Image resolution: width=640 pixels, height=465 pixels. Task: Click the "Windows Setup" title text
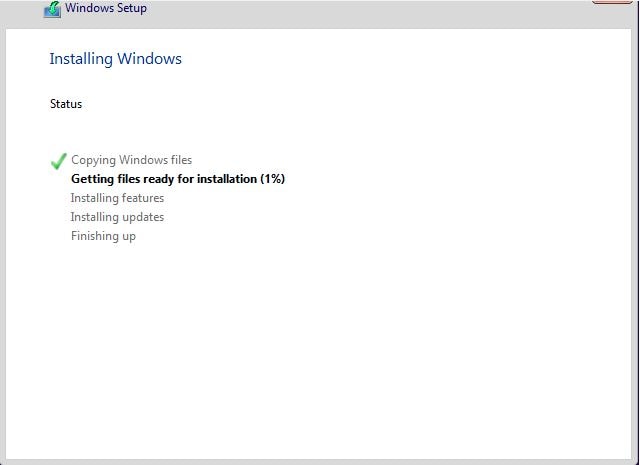tap(106, 9)
